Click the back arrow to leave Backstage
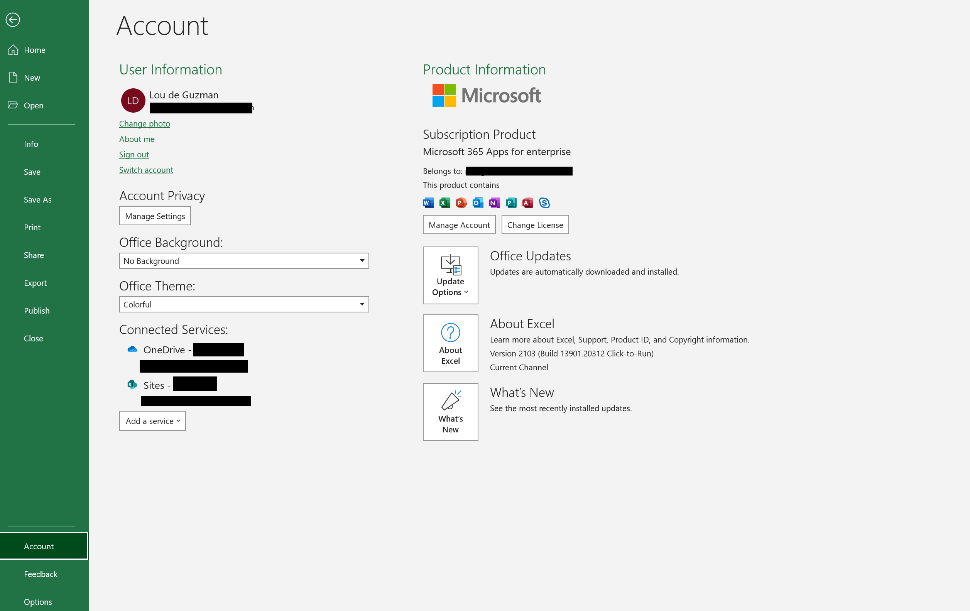Screen dimensions: 970x611 click(12, 20)
